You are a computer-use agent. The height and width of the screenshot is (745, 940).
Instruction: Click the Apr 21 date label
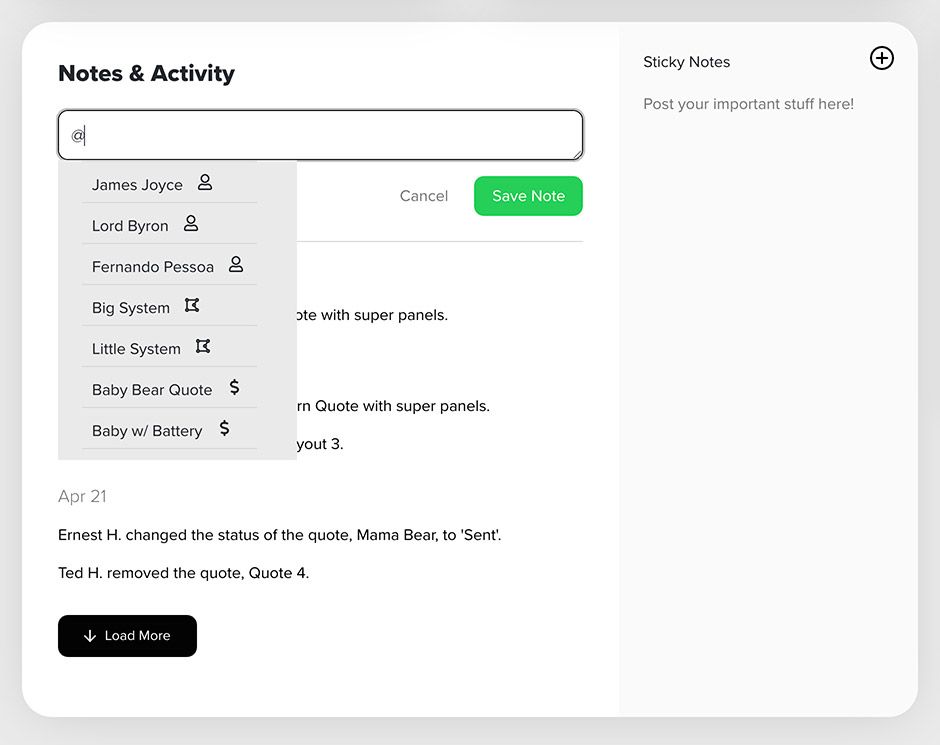[83, 496]
